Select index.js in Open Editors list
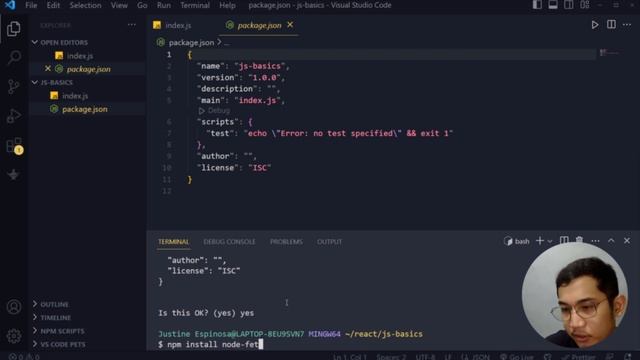 coord(80,56)
